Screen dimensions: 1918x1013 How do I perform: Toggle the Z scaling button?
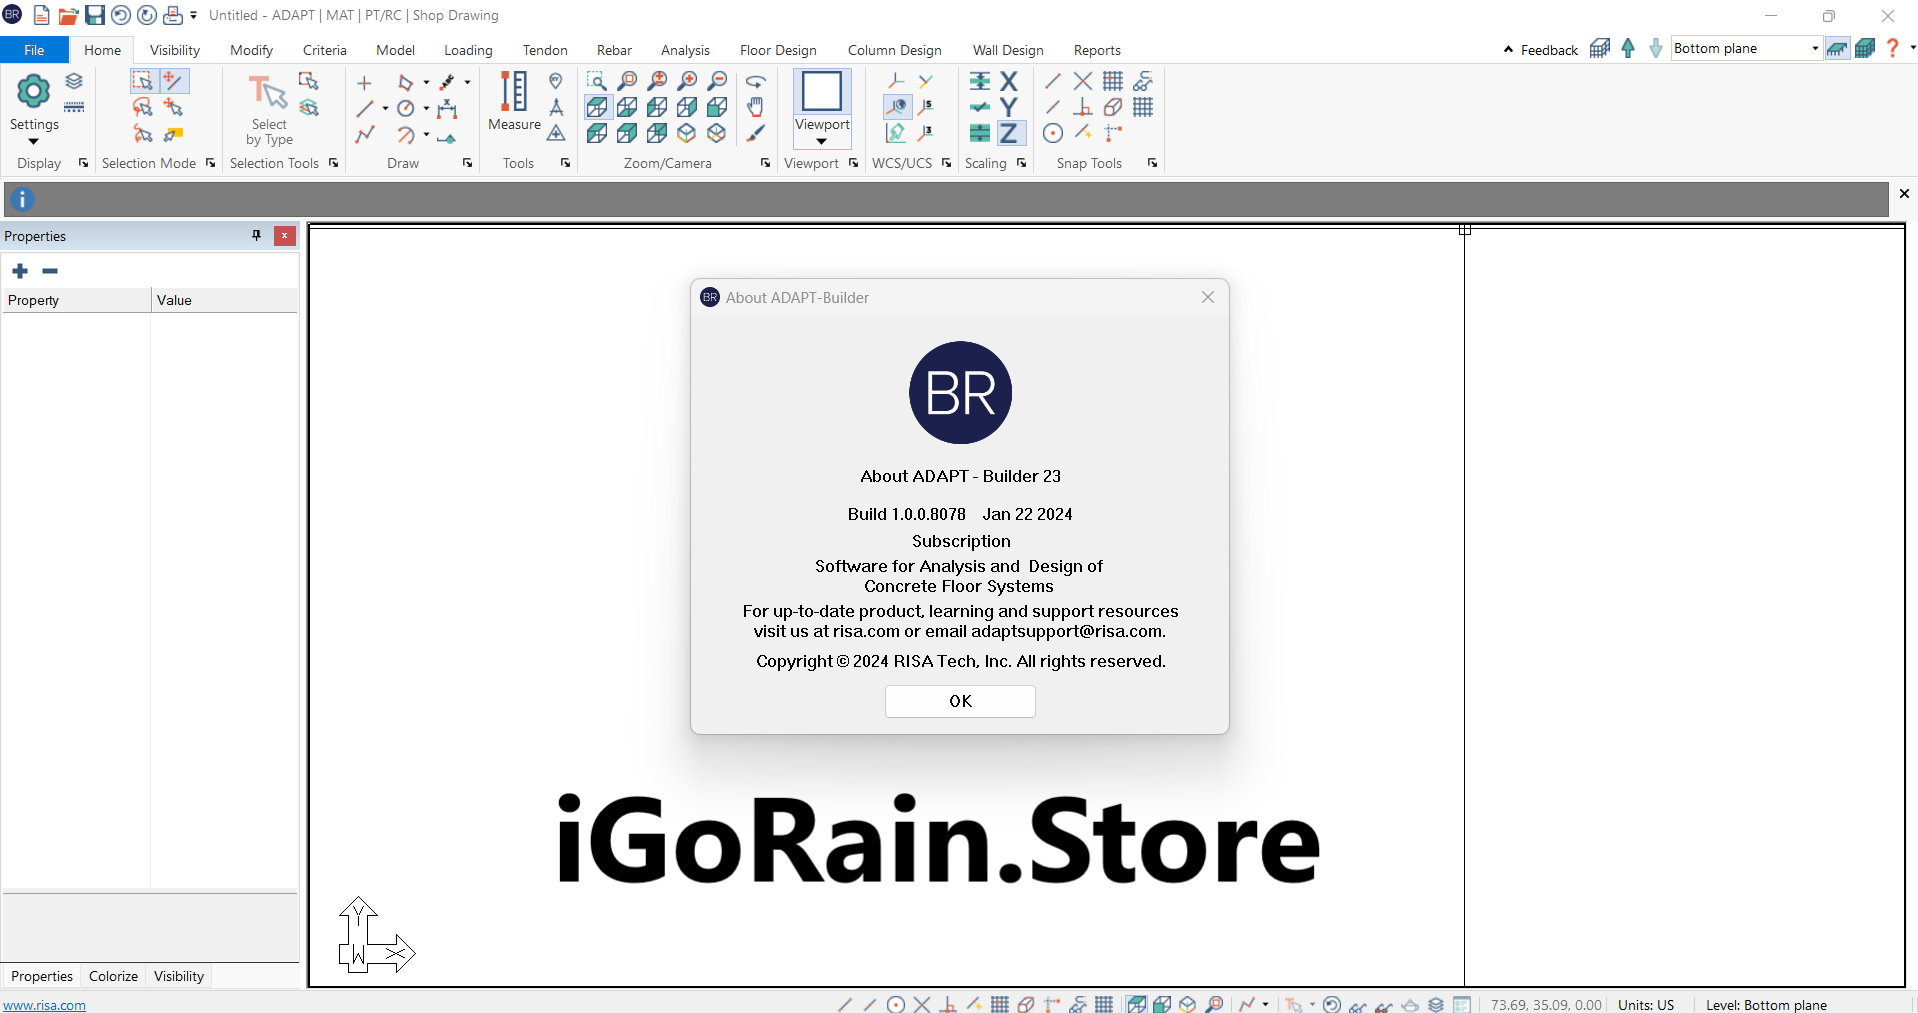tap(1009, 133)
